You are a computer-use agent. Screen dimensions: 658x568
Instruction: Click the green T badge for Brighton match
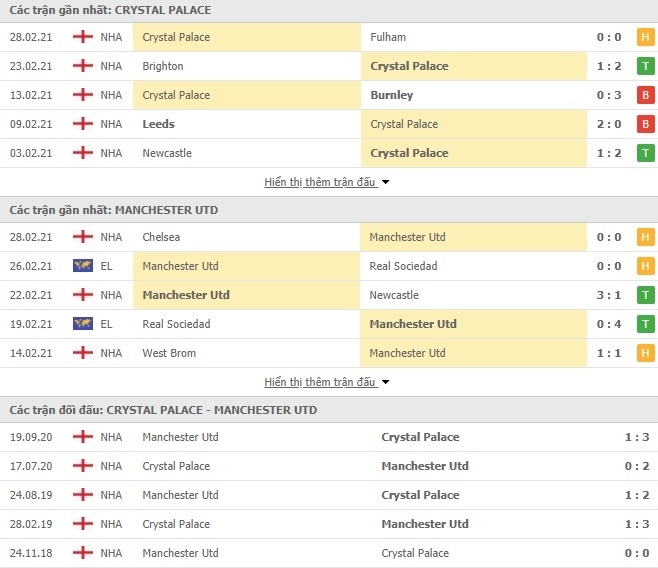pyautogui.click(x=645, y=66)
